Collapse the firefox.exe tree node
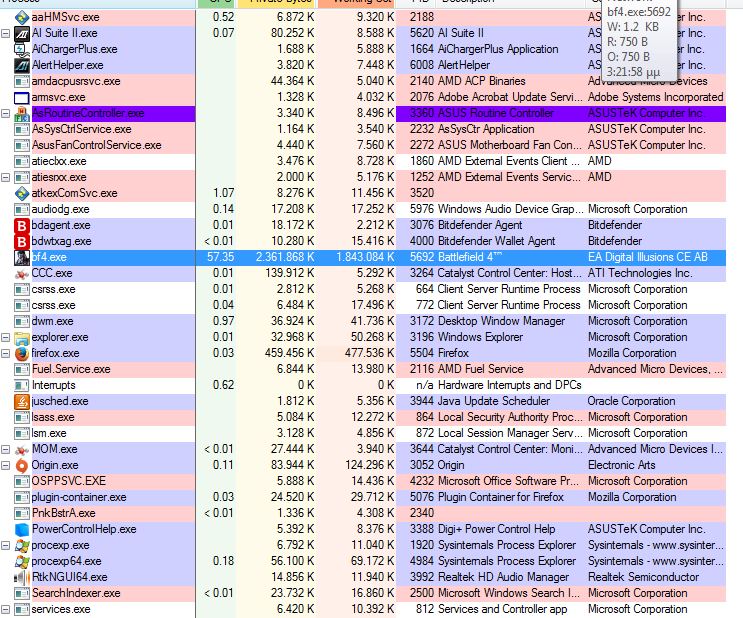Viewport: 743px width, 618px height. [x=6, y=354]
